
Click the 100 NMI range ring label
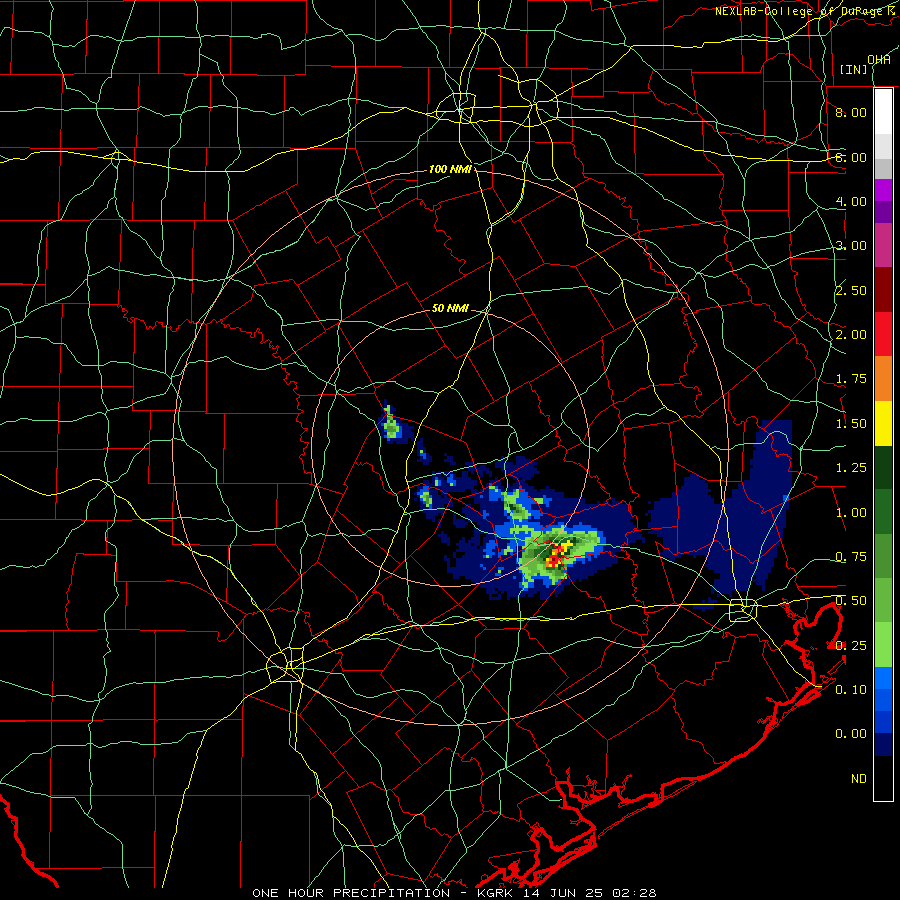coord(450,169)
